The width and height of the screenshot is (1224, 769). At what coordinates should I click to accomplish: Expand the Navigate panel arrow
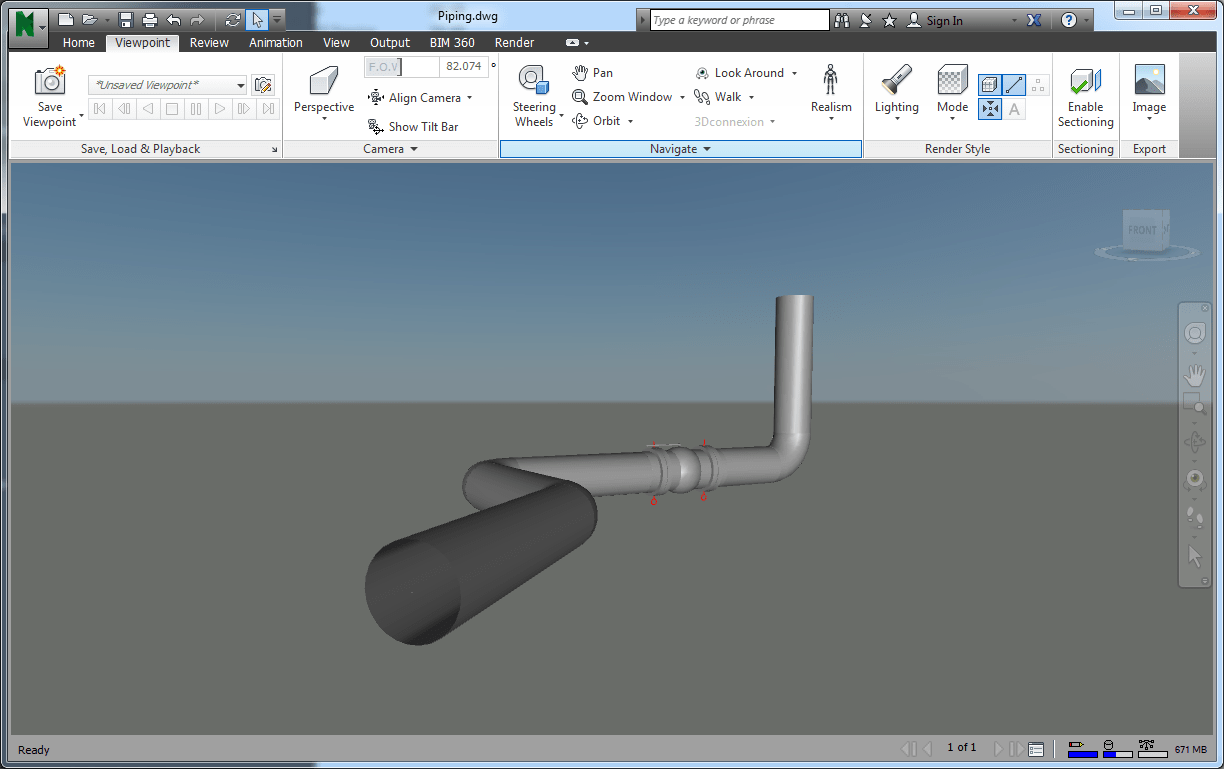click(706, 149)
